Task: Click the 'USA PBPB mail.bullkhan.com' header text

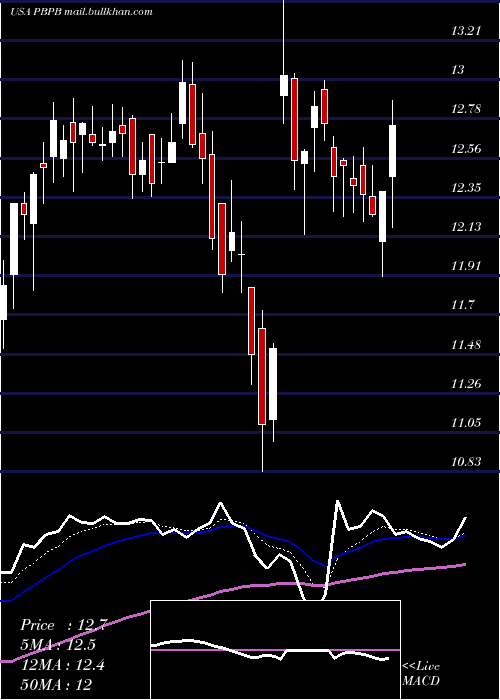Action: pos(81,12)
